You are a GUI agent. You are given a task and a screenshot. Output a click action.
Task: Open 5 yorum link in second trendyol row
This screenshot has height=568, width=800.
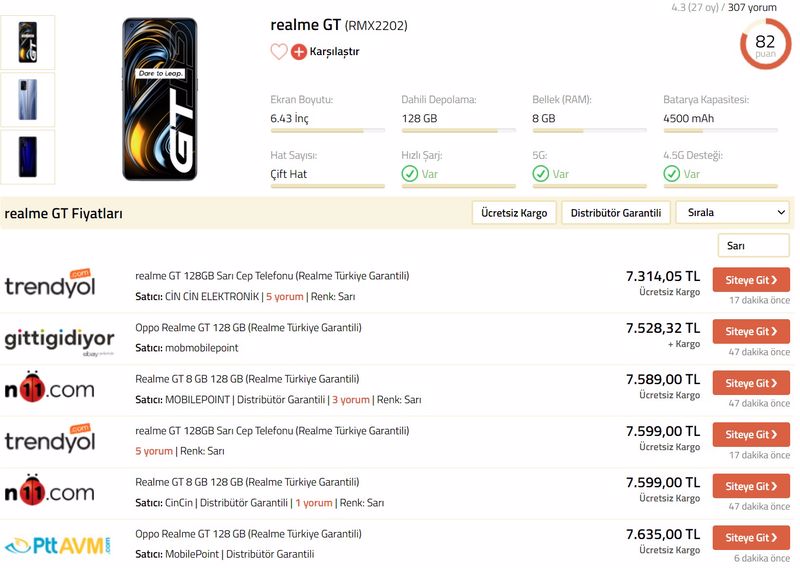tap(154, 451)
